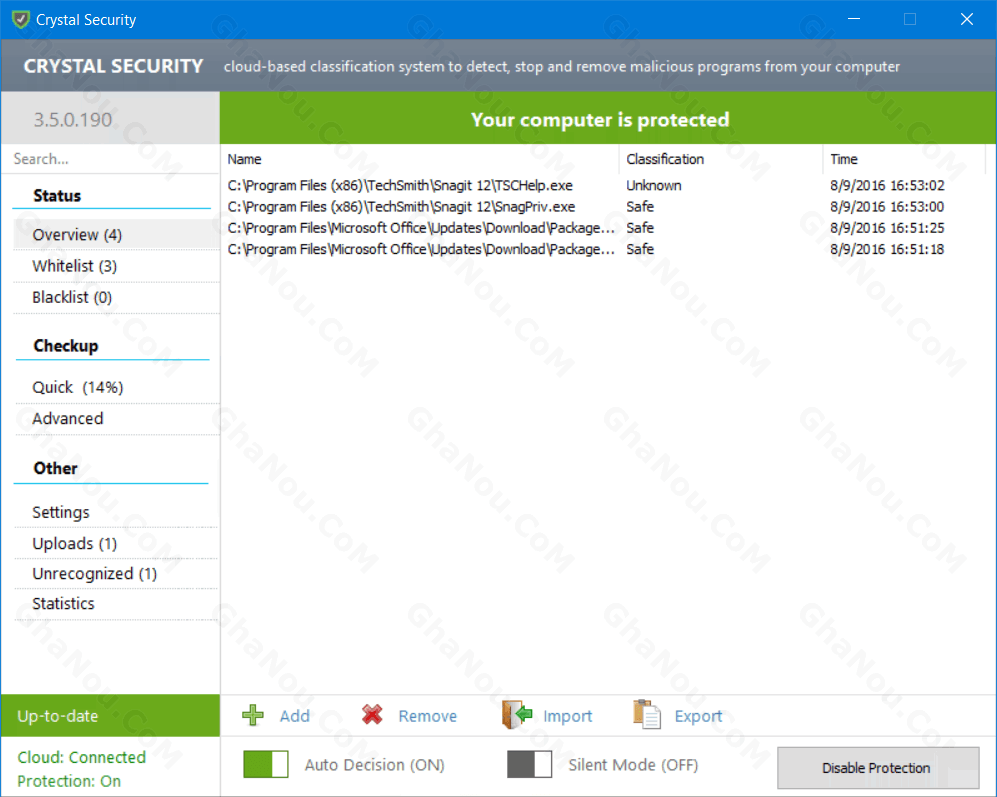997x797 pixels.
Task: Toggle the Silent Mode switch
Action: click(x=529, y=764)
